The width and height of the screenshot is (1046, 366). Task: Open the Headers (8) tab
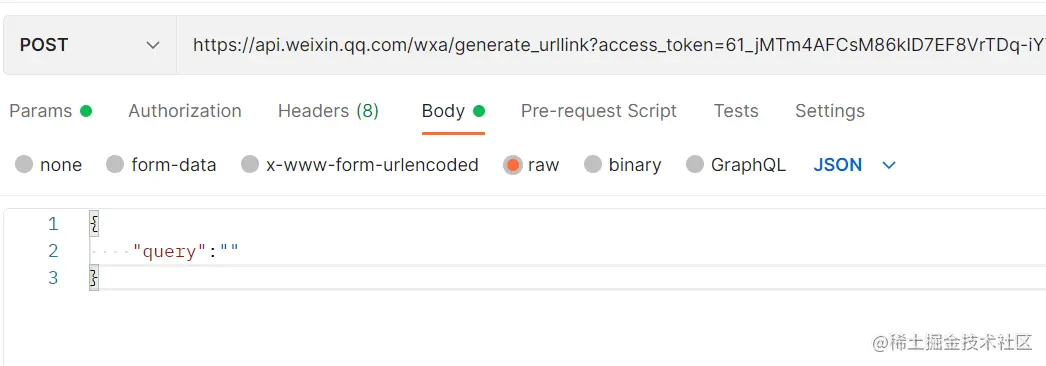pyautogui.click(x=328, y=111)
